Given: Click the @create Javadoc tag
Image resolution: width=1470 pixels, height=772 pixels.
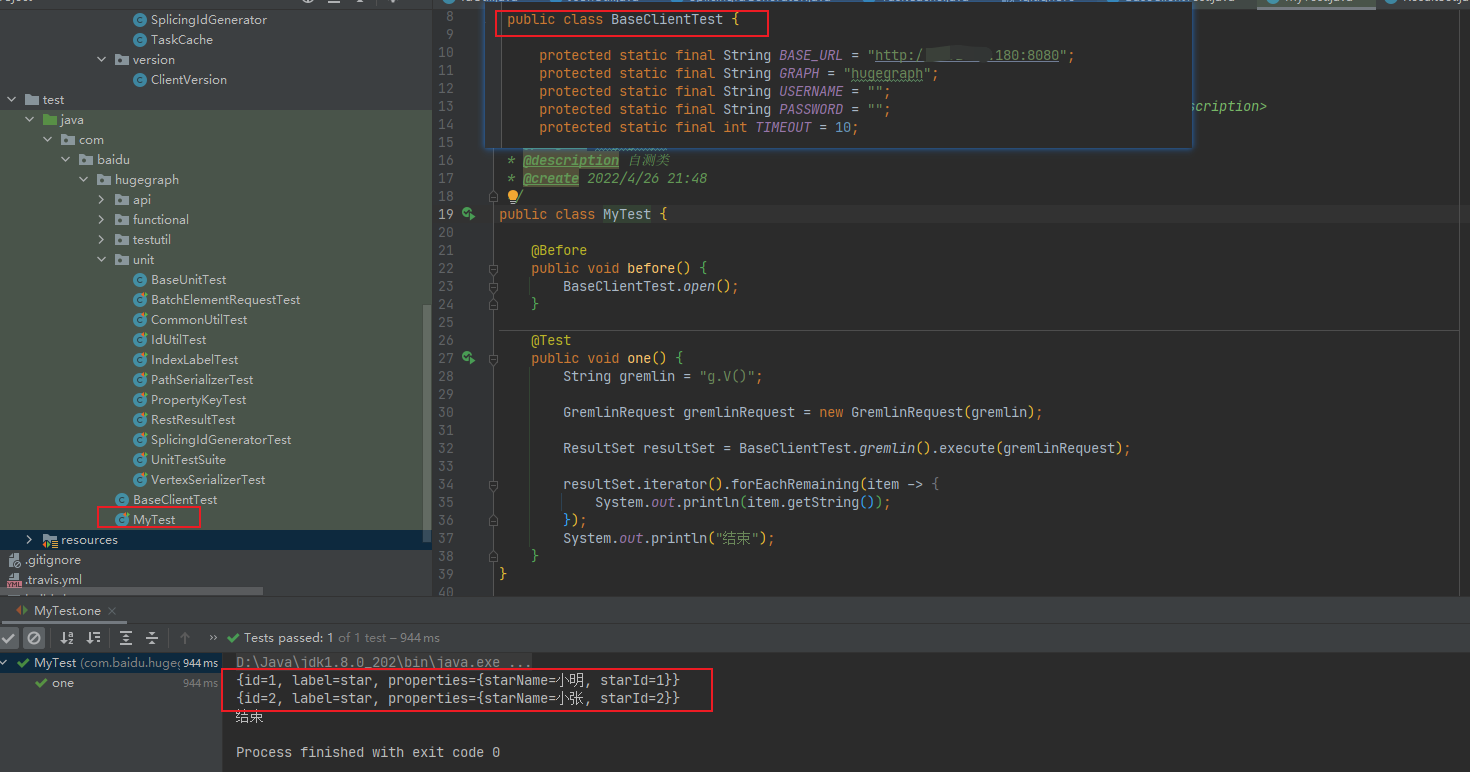Looking at the screenshot, I should [551, 178].
